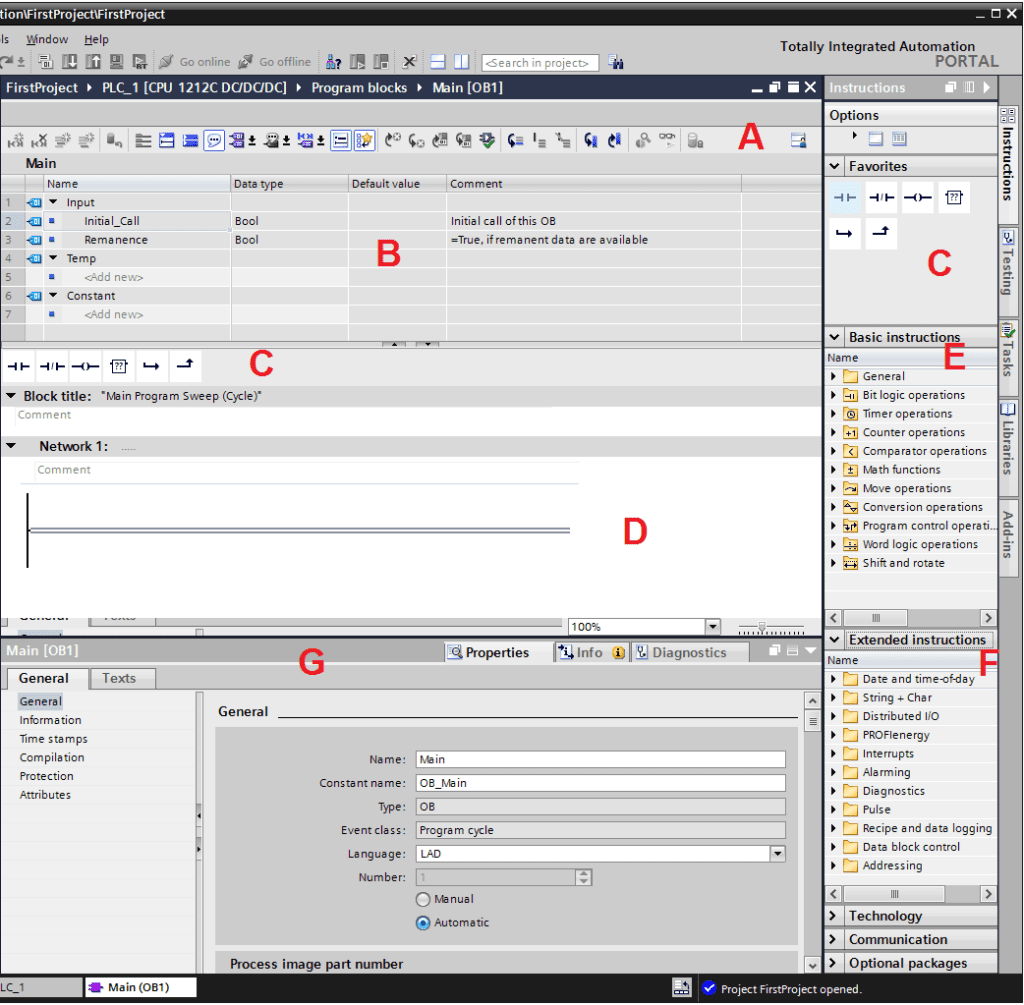Select the empty box icon in editor favorites bar
This screenshot has width=1024, height=1005.
tap(119, 366)
